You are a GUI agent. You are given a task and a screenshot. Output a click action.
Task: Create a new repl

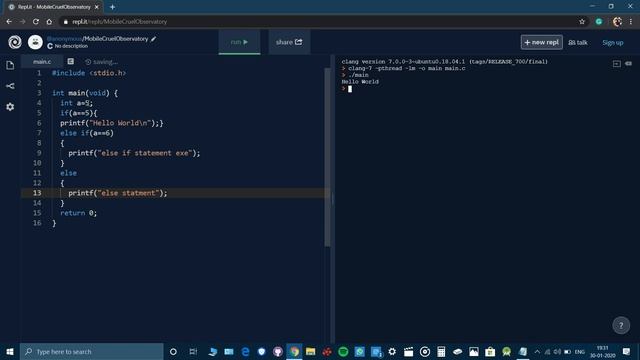click(542, 42)
